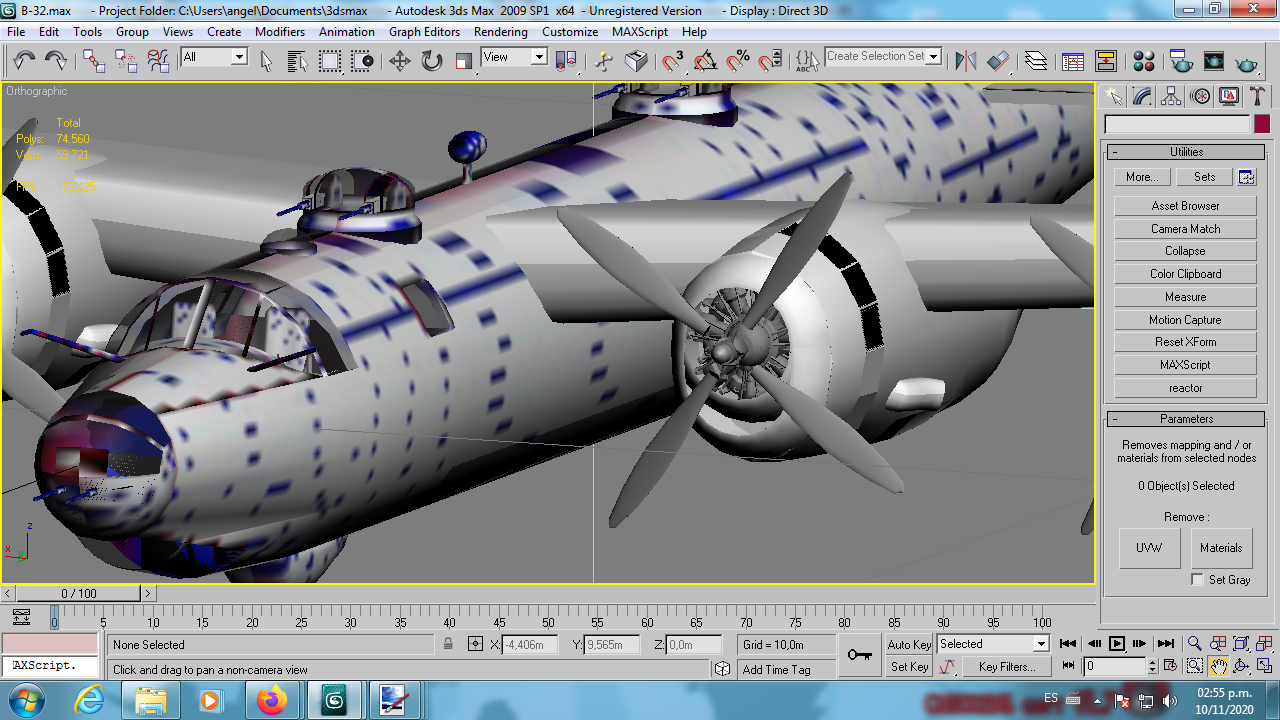Open the selection filter All dropdown
This screenshot has width=1280, height=720.
(214, 57)
